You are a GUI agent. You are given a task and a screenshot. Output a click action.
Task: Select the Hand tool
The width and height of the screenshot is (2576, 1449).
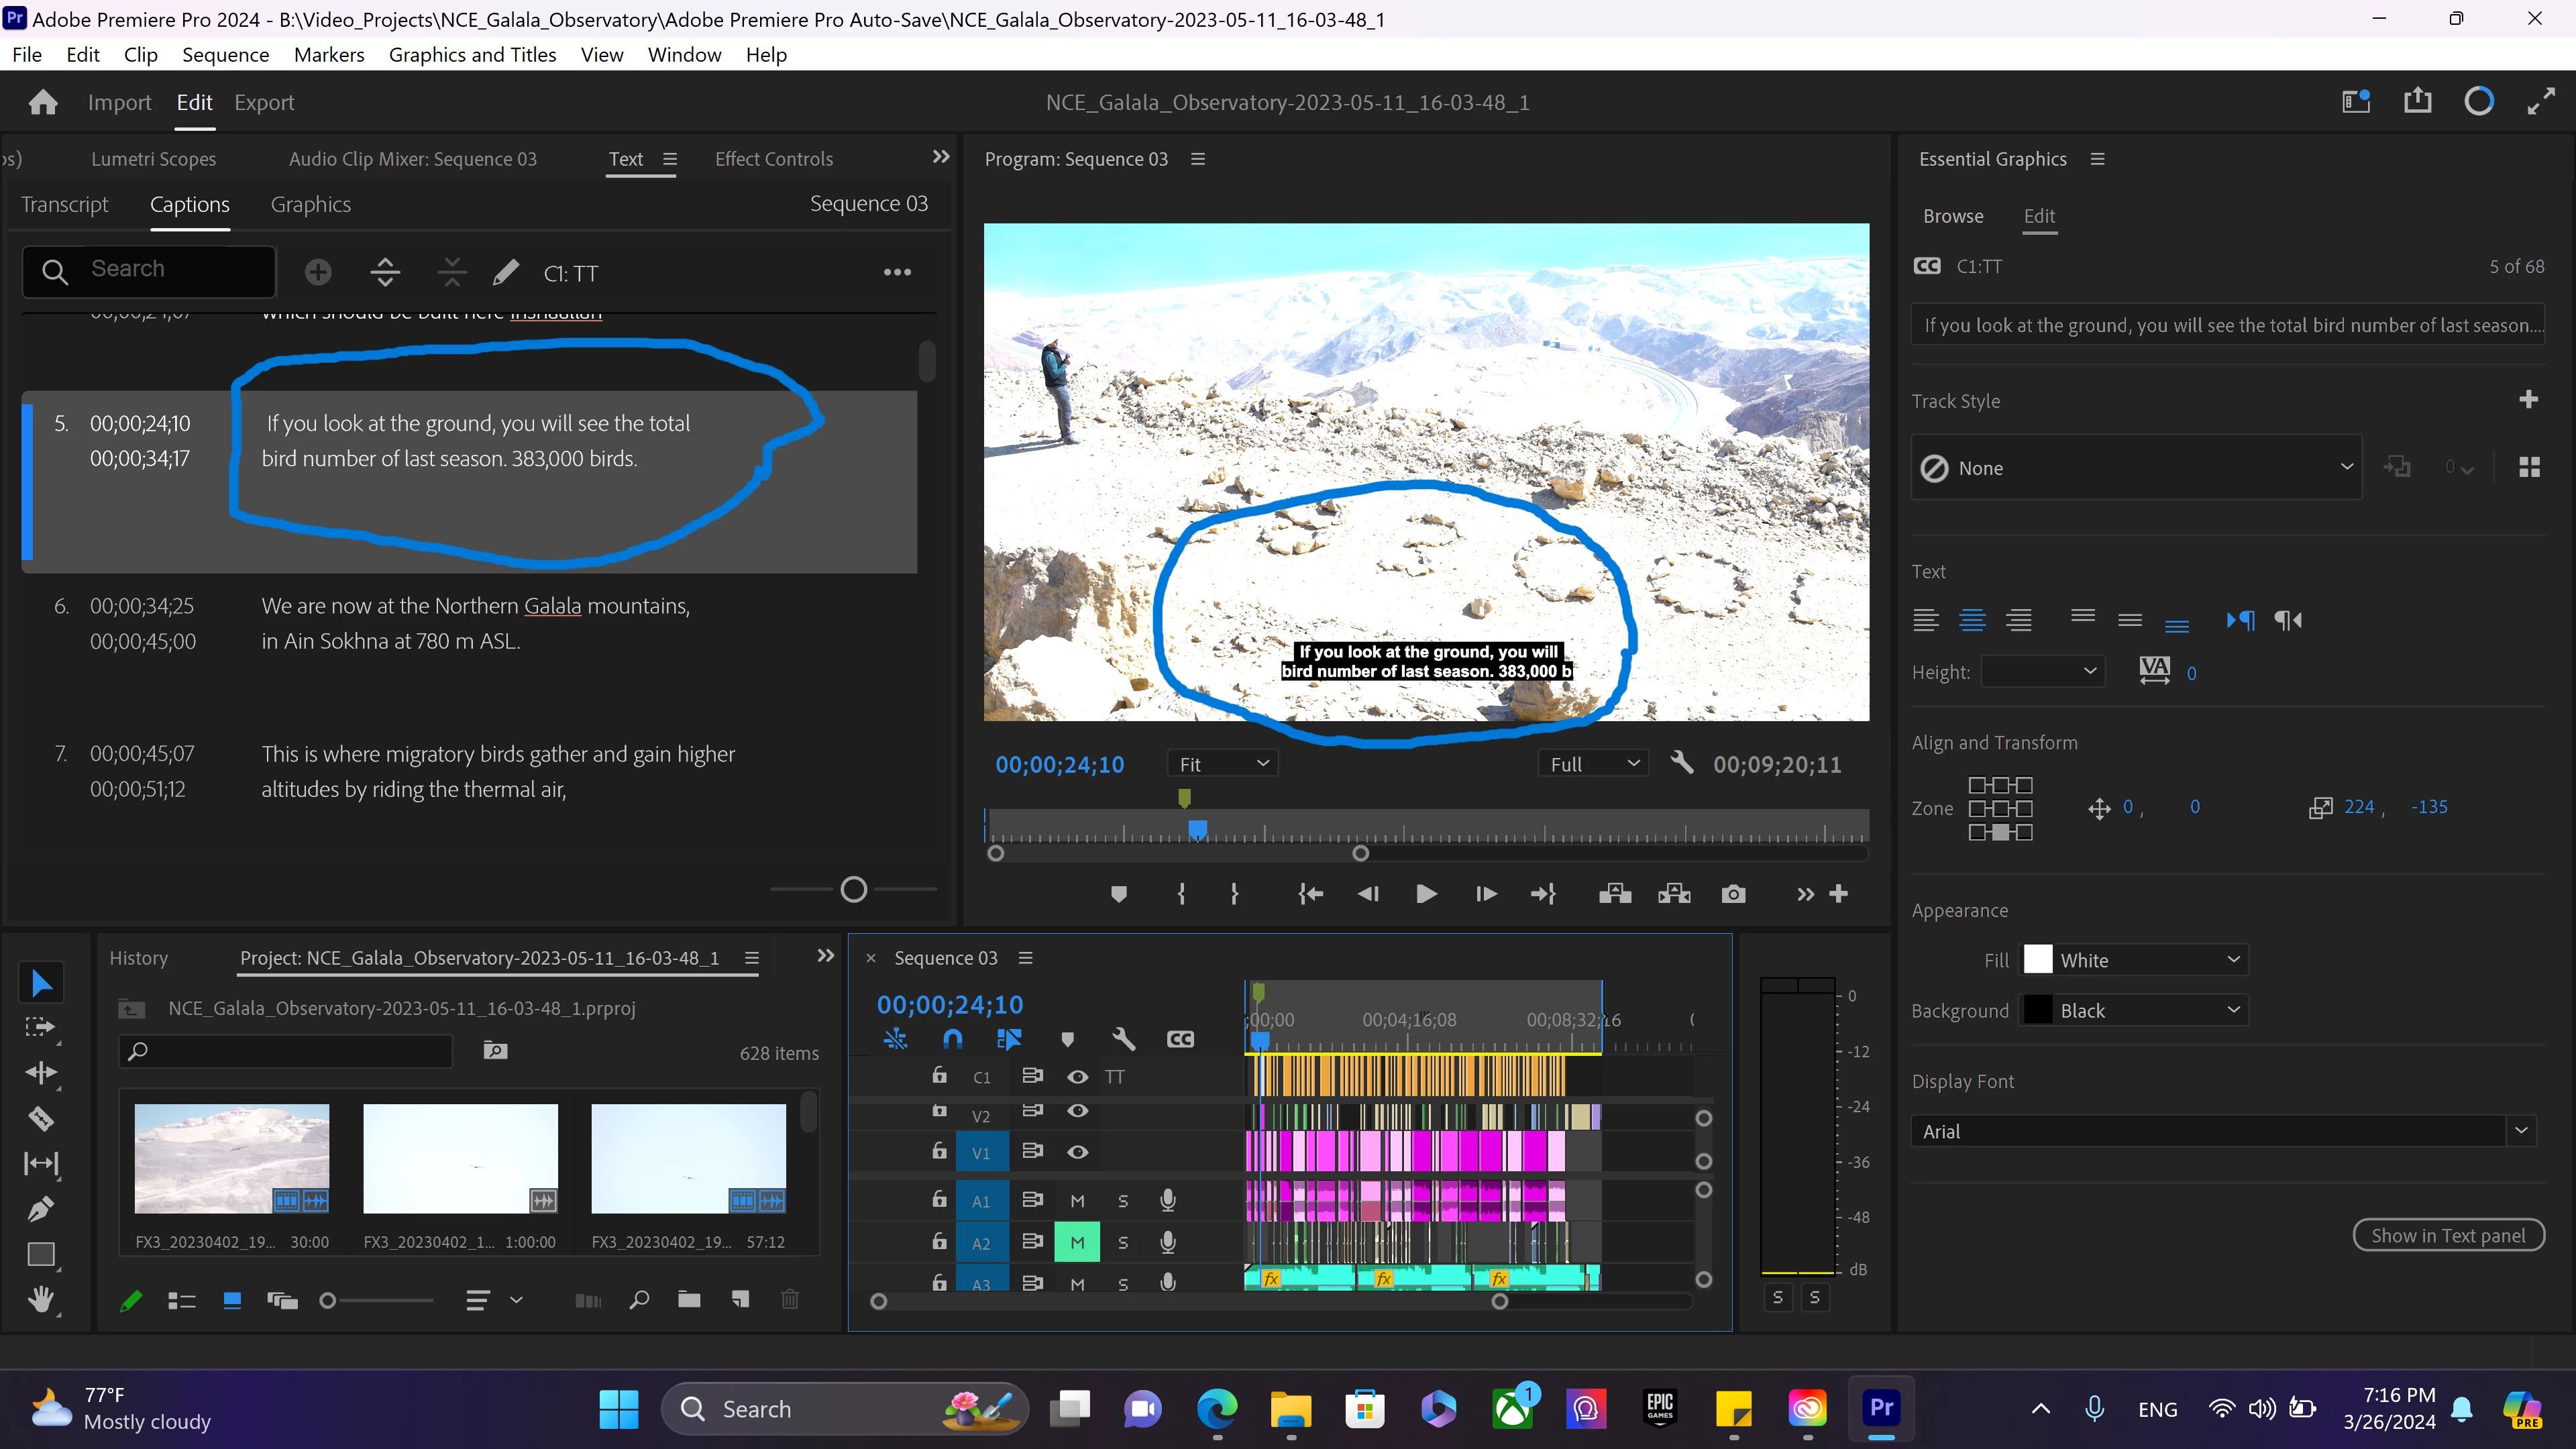coord(40,1299)
